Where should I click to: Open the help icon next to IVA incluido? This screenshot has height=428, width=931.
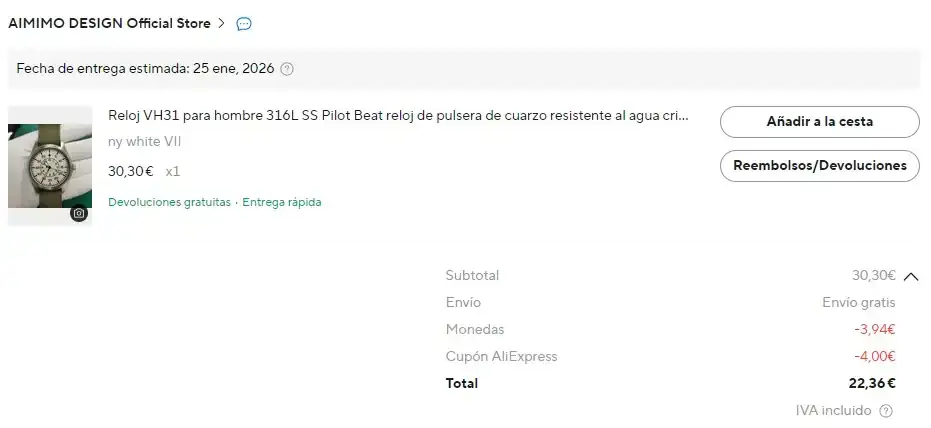click(x=885, y=411)
